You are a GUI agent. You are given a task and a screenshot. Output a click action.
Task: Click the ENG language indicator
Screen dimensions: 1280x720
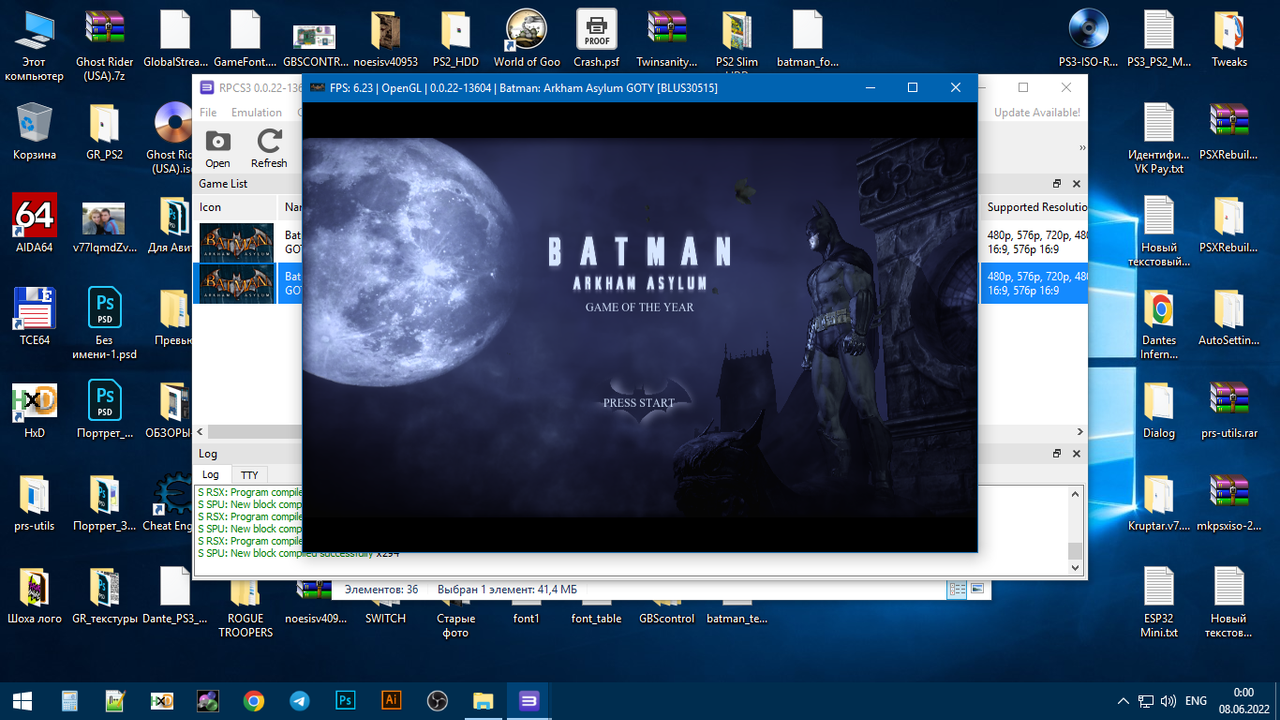coord(1195,701)
